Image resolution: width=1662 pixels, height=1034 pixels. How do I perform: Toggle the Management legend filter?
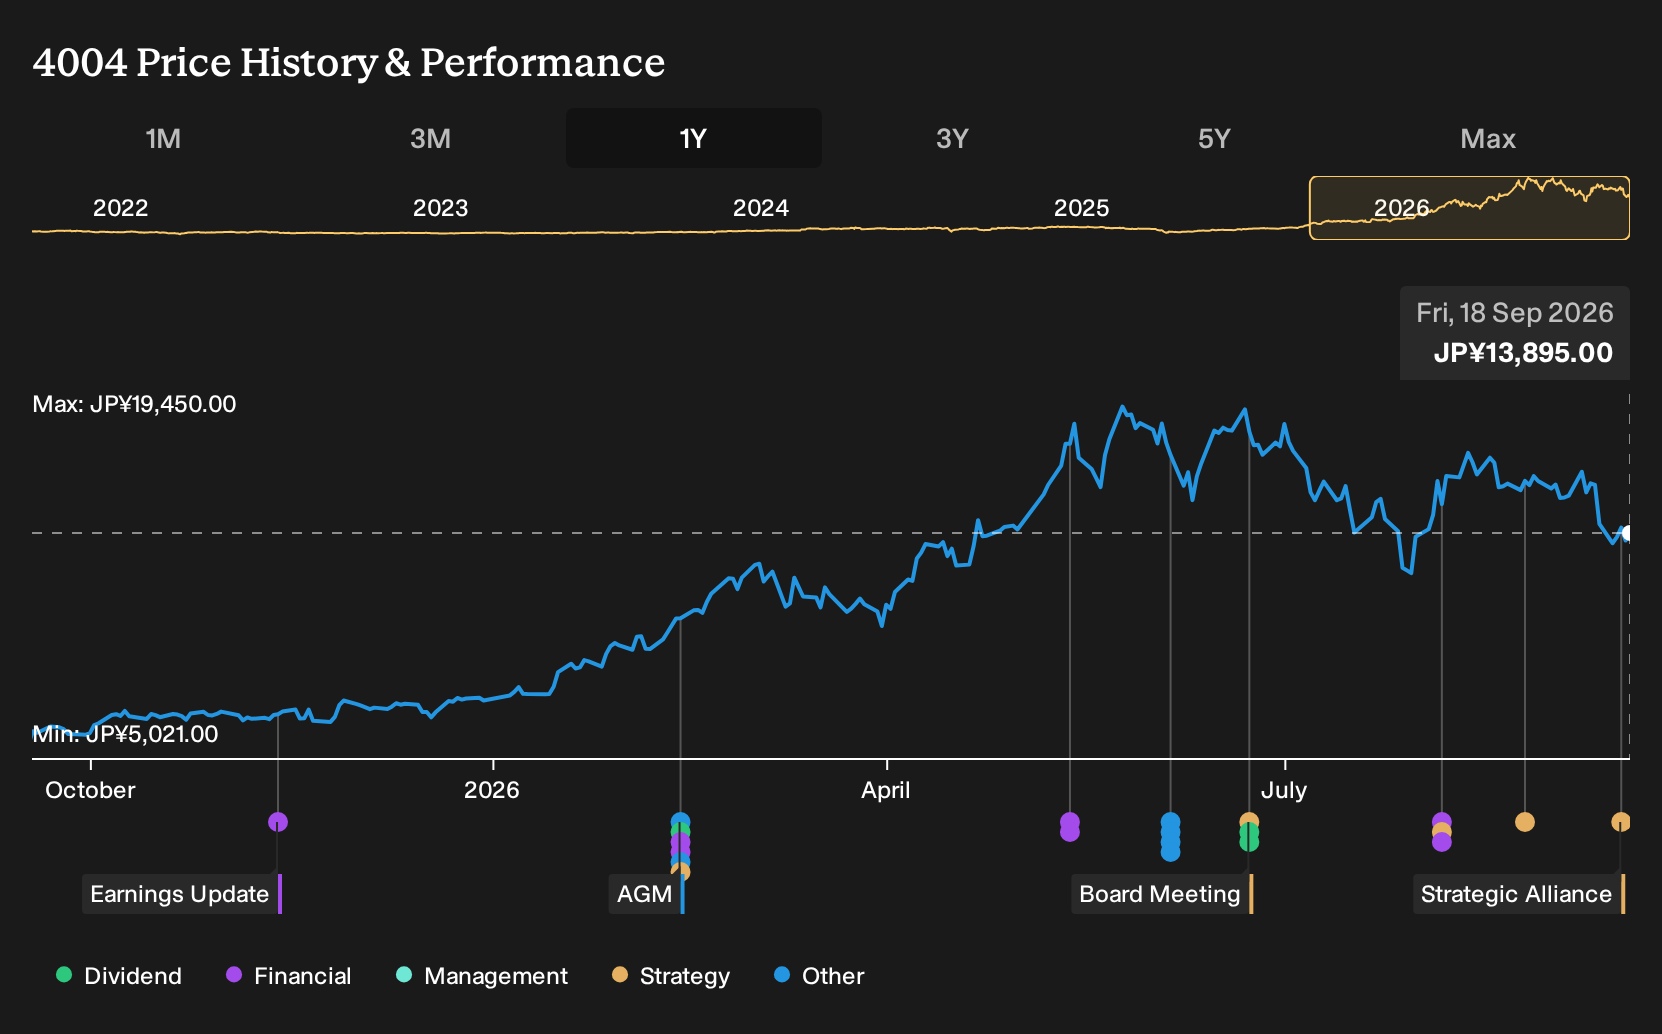pyautogui.click(x=482, y=976)
